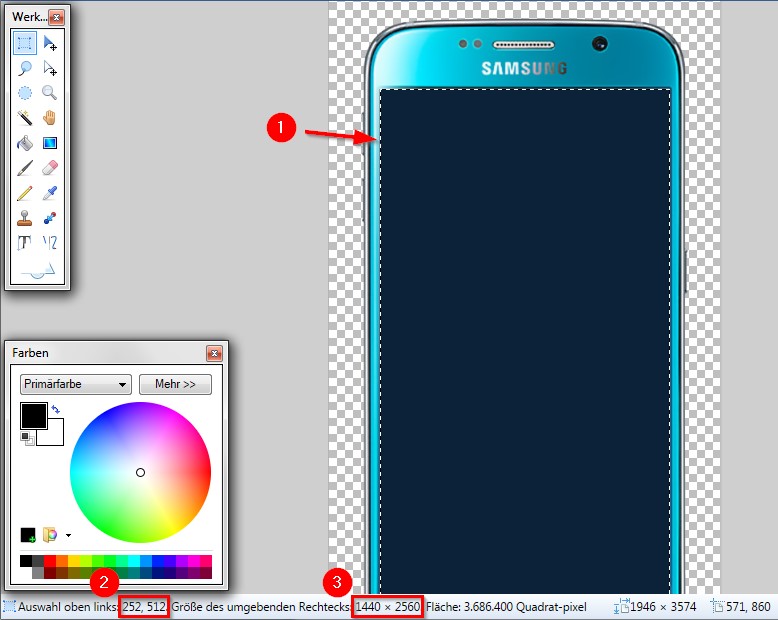Pick the orange palette swatch
Image resolution: width=778 pixels, height=620 pixels.
tap(62, 561)
